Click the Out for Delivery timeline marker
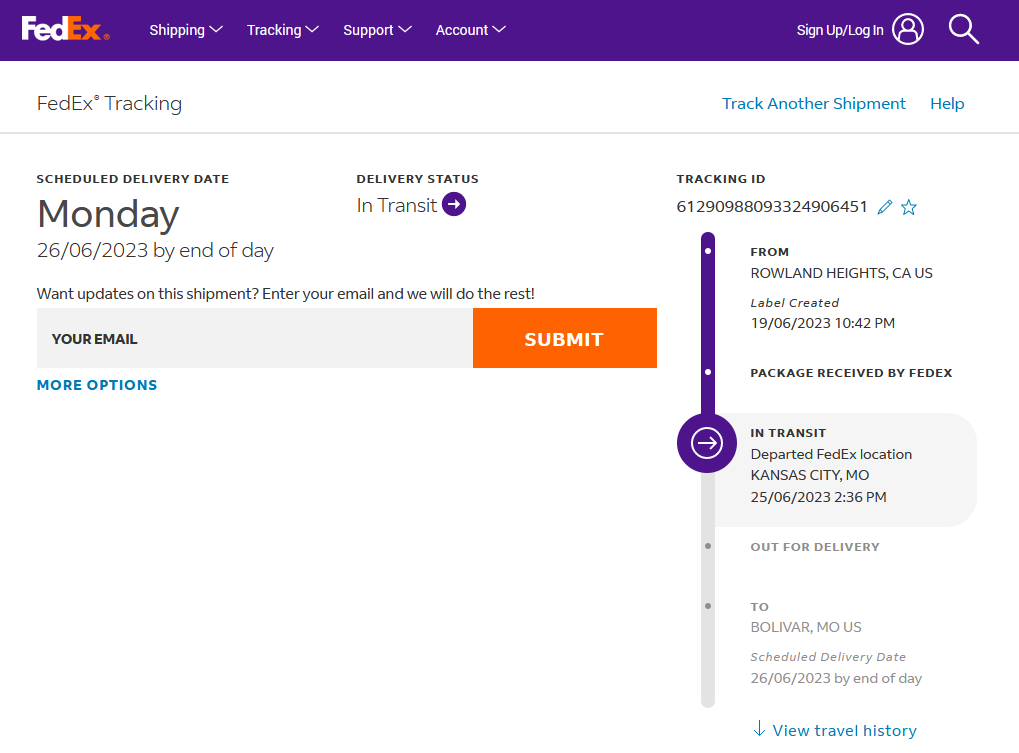This screenshot has width=1019, height=753. pyautogui.click(x=708, y=546)
